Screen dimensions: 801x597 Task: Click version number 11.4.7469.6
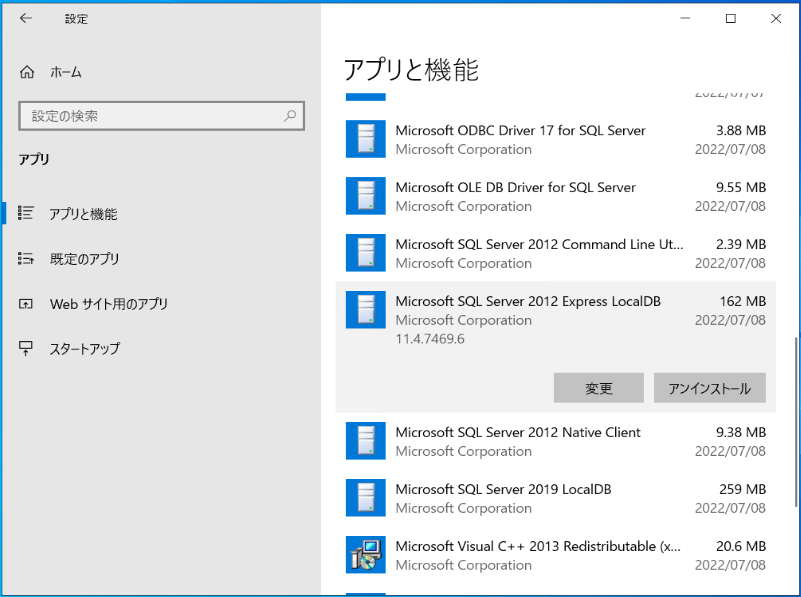[x=430, y=339]
